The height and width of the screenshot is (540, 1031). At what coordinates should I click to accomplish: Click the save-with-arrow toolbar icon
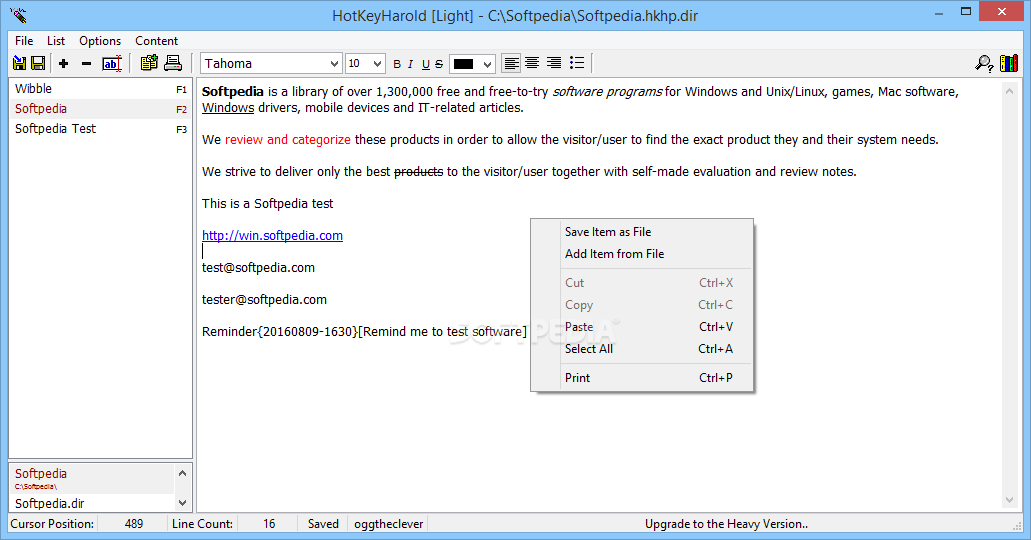[19, 63]
